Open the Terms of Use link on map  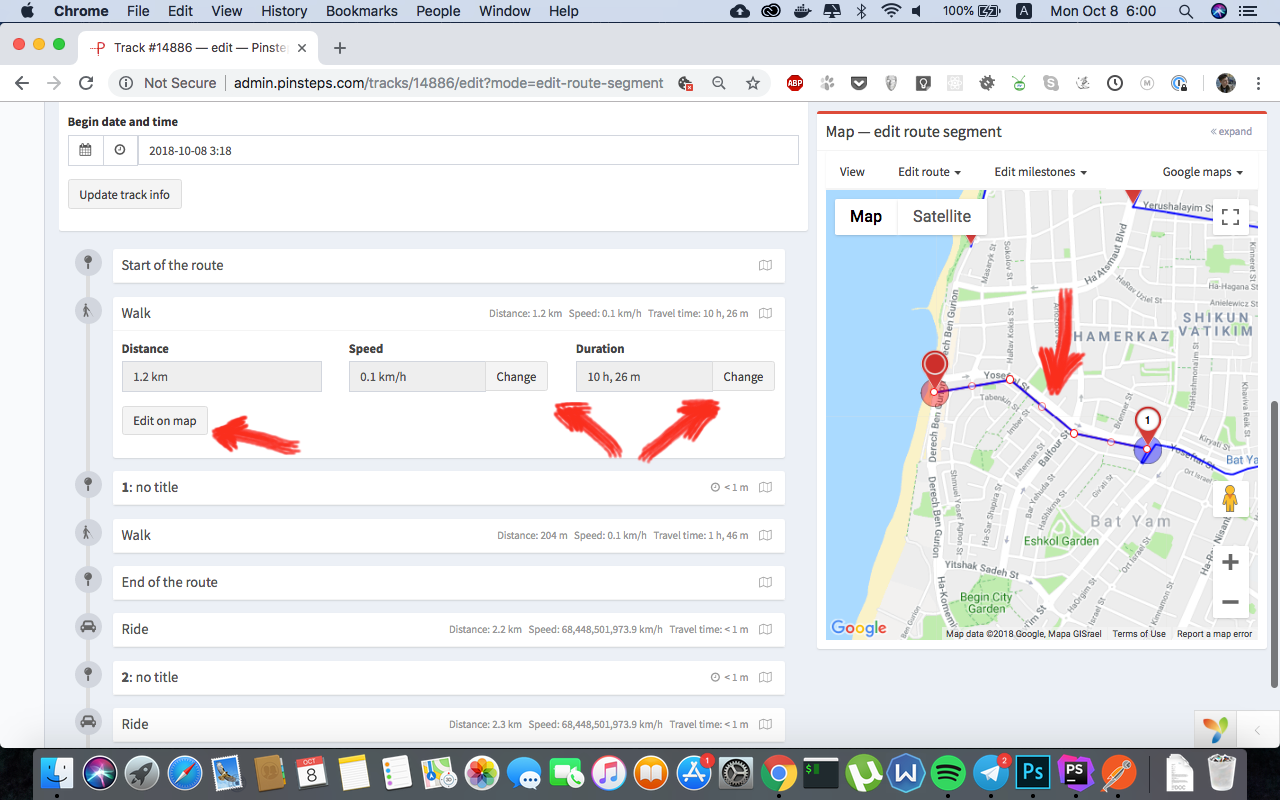point(1139,633)
